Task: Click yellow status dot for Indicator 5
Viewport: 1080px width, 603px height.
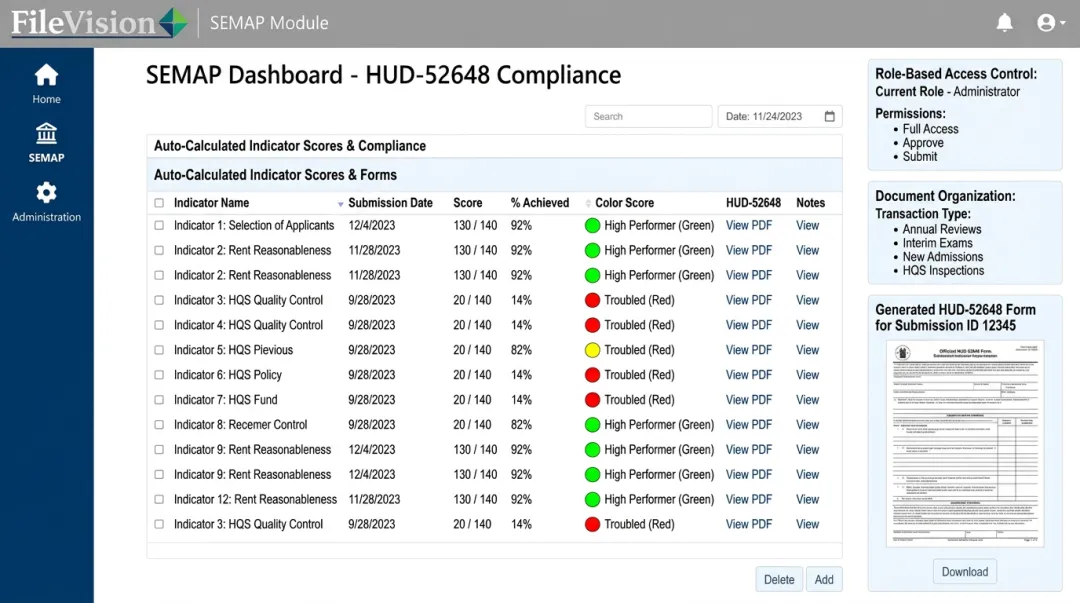Action: tap(592, 350)
